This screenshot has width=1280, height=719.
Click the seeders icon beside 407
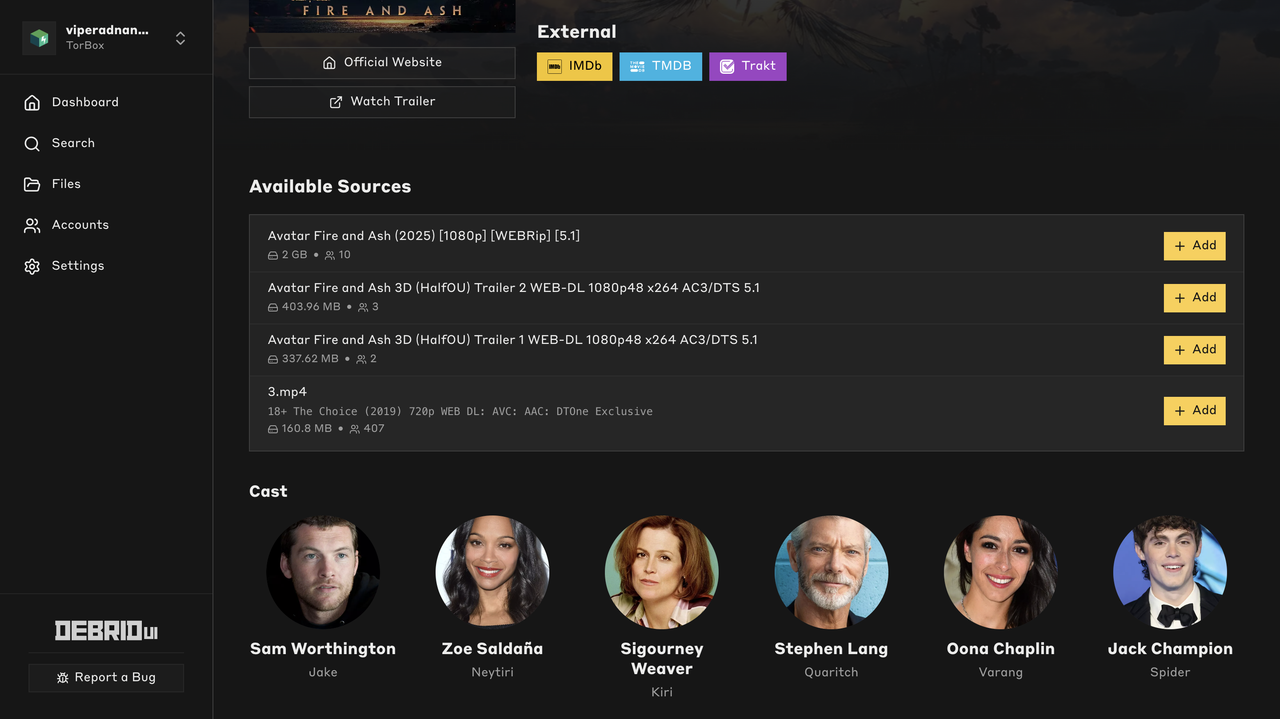tap(354, 429)
